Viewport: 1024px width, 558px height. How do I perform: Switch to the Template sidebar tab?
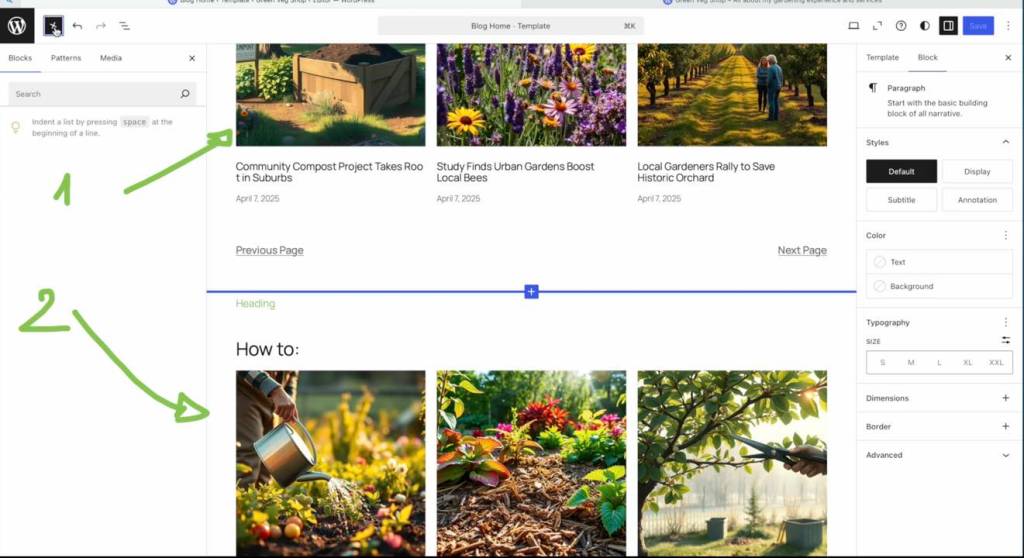[882, 58]
